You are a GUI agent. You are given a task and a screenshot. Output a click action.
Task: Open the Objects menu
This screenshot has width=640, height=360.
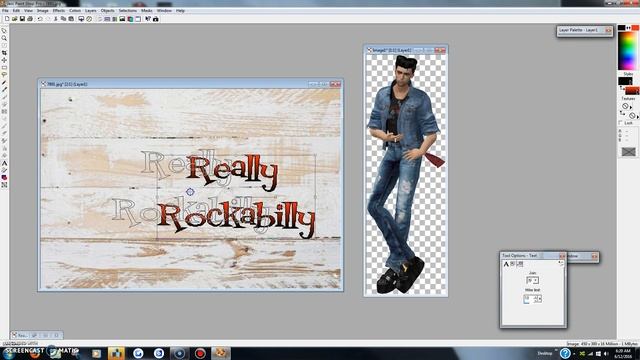(x=107, y=11)
